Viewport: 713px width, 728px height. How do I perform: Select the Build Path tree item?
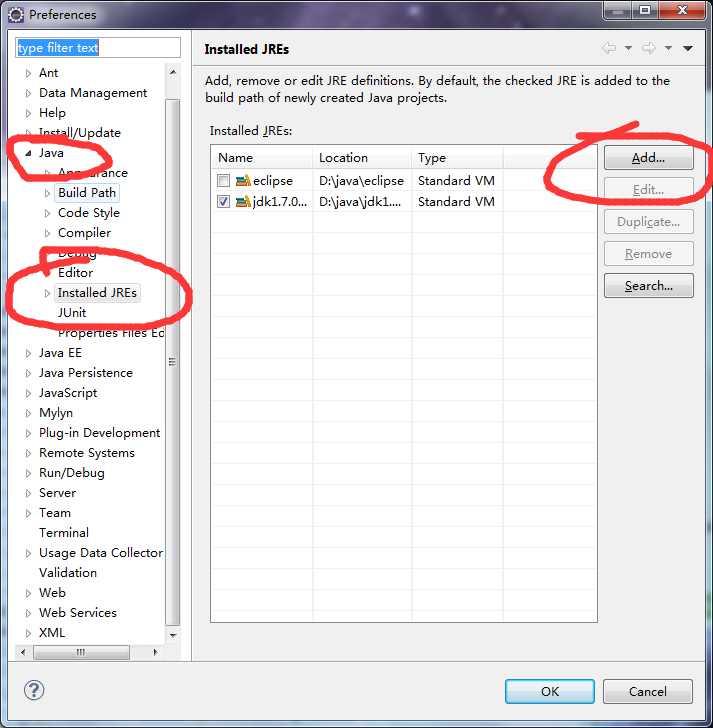pyautogui.click(x=87, y=193)
